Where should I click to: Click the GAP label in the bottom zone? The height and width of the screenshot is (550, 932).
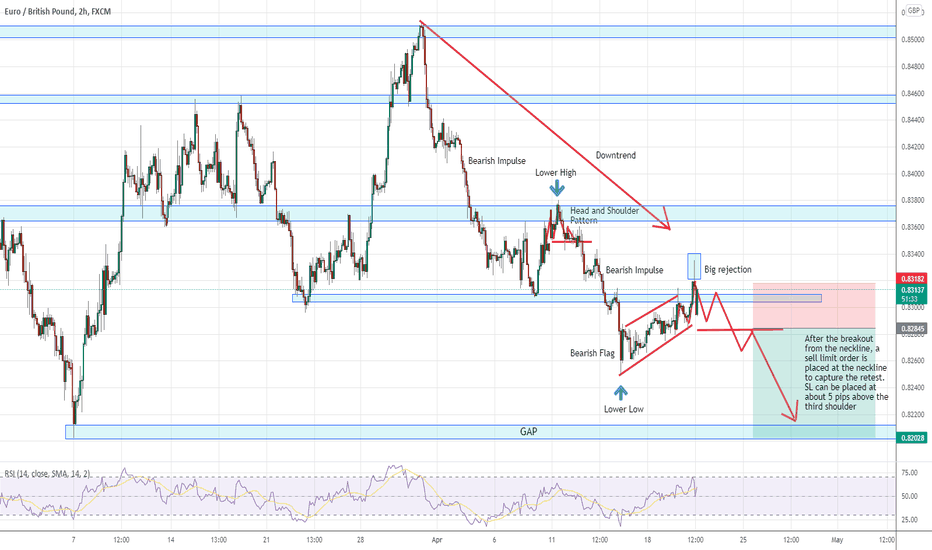pos(528,432)
